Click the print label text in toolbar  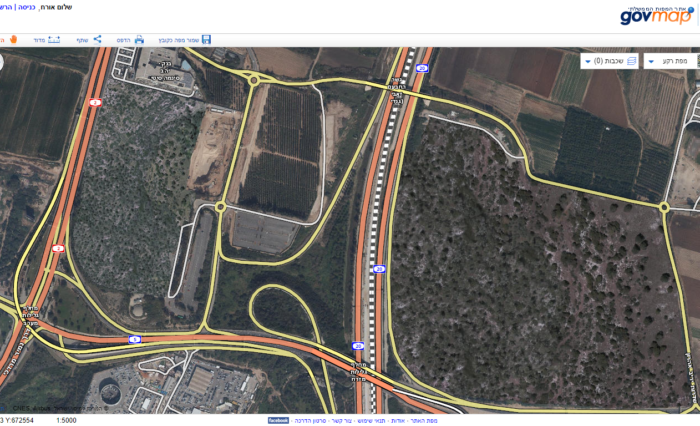[x=124, y=40]
